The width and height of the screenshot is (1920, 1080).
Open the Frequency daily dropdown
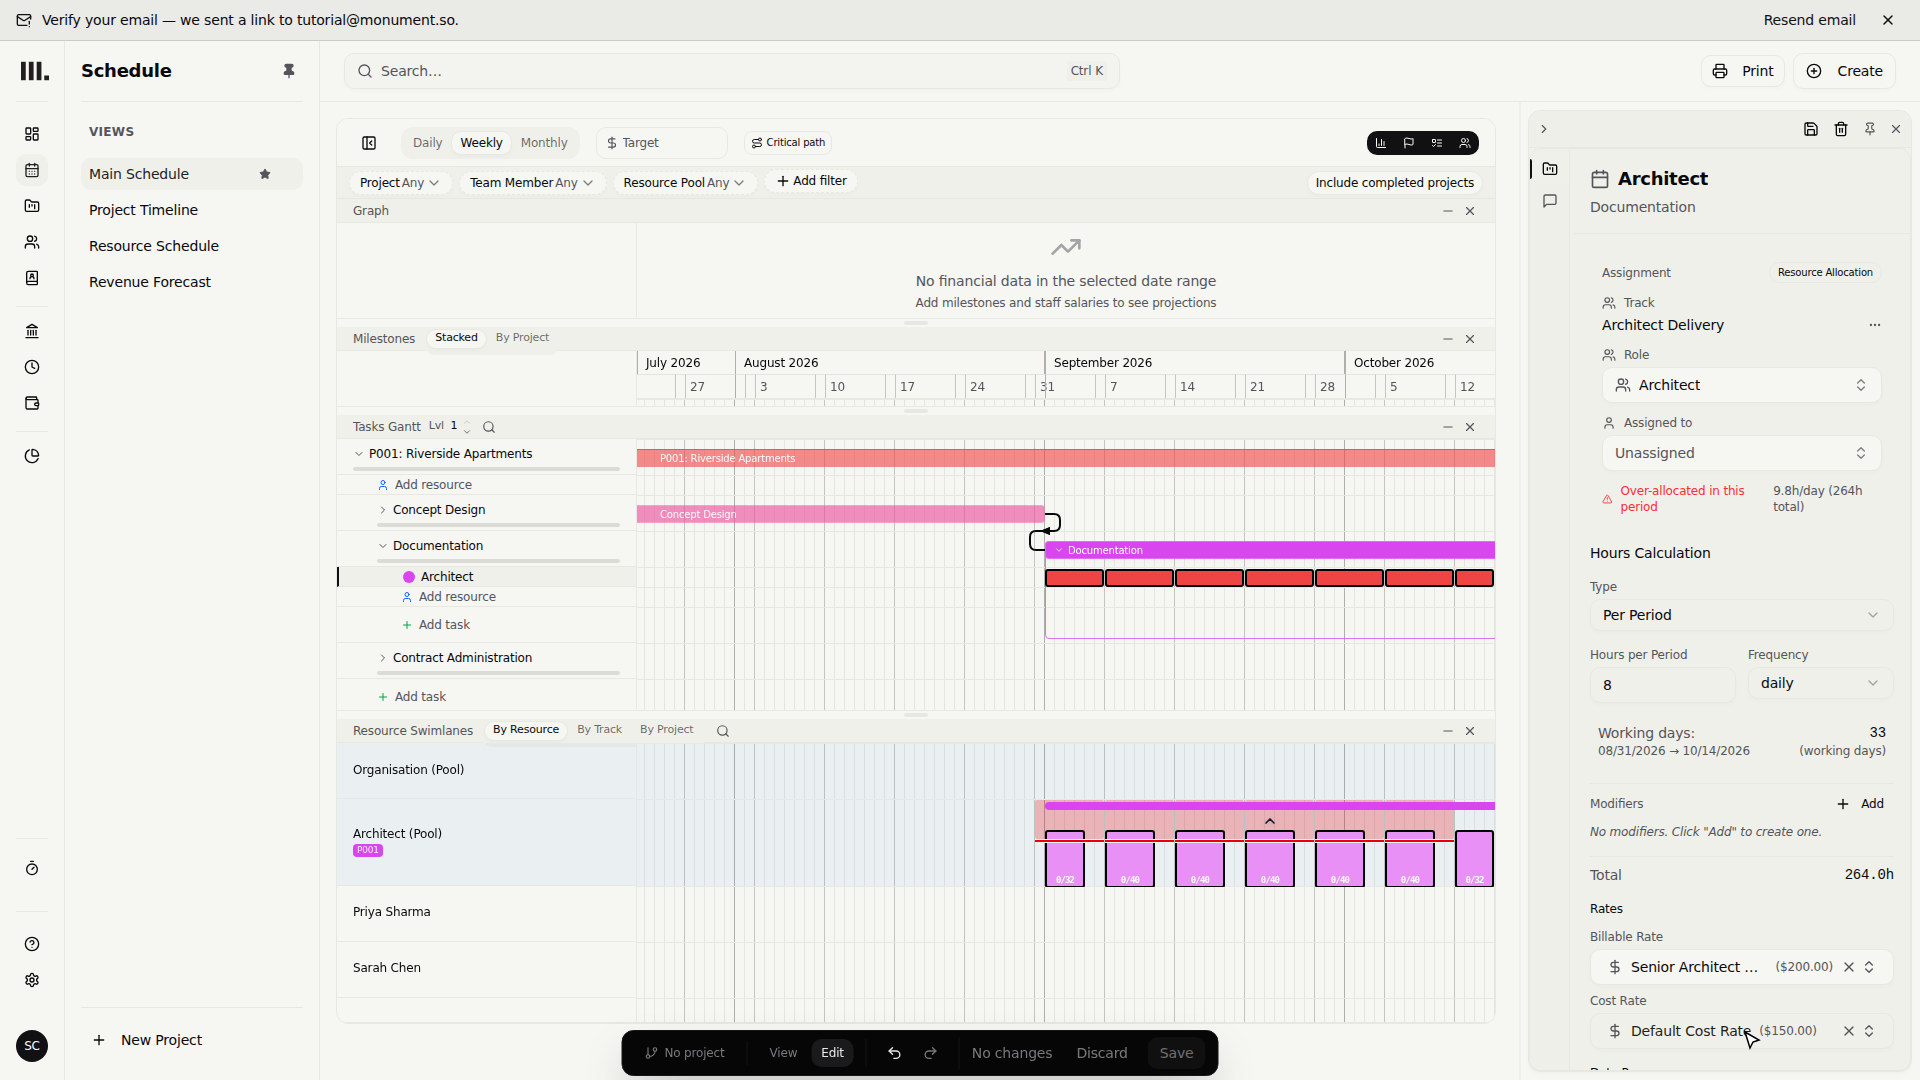click(x=1819, y=683)
